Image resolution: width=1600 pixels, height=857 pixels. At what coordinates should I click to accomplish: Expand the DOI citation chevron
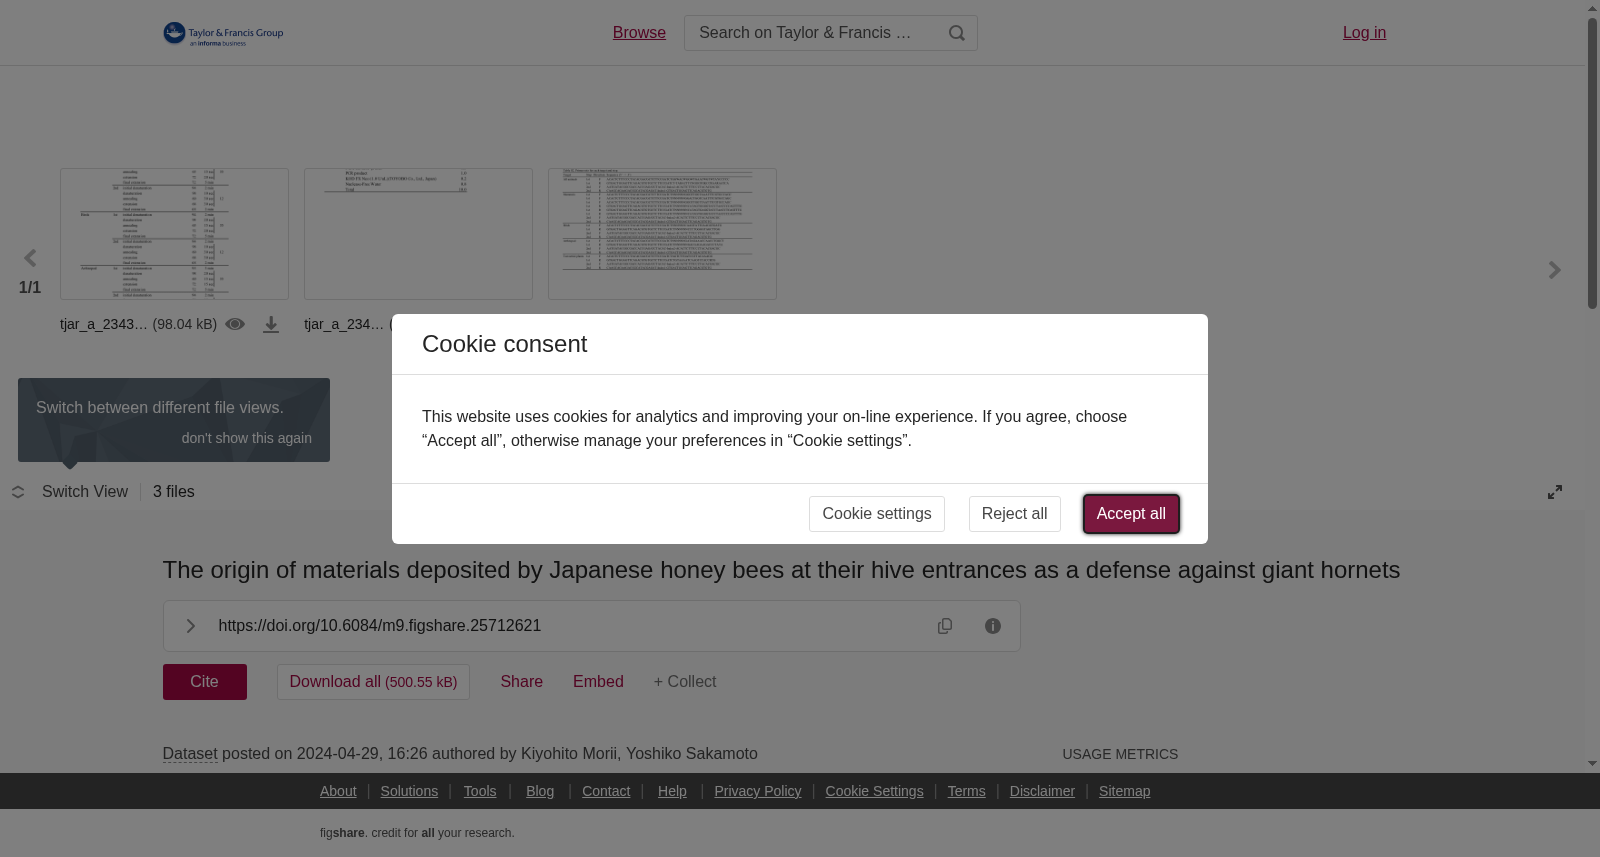pyautogui.click(x=190, y=626)
